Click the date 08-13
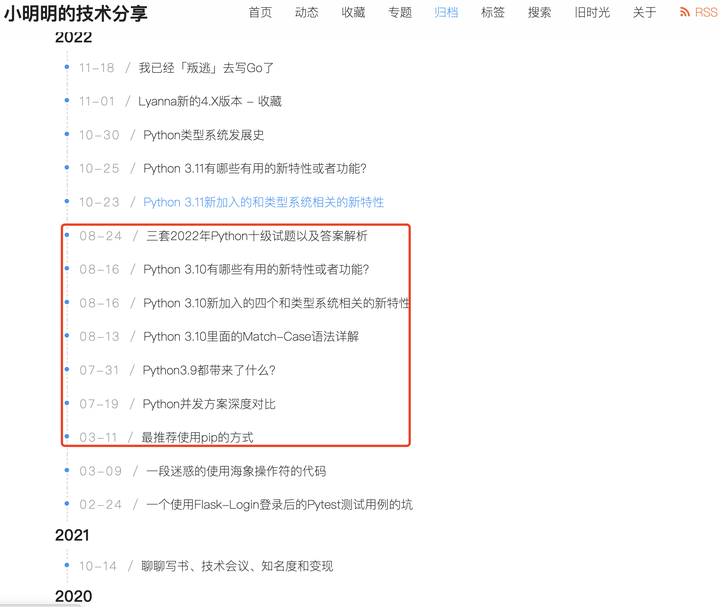The image size is (720, 607). coord(99,337)
